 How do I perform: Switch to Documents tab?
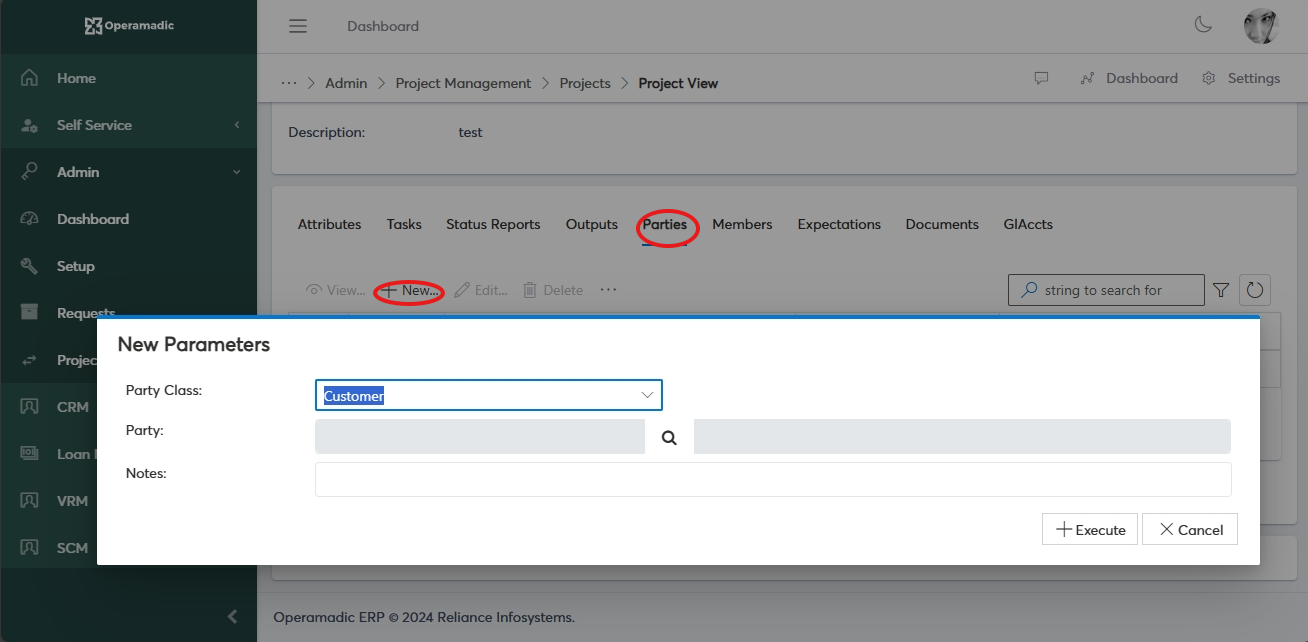pyautogui.click(x=942, y=224)
